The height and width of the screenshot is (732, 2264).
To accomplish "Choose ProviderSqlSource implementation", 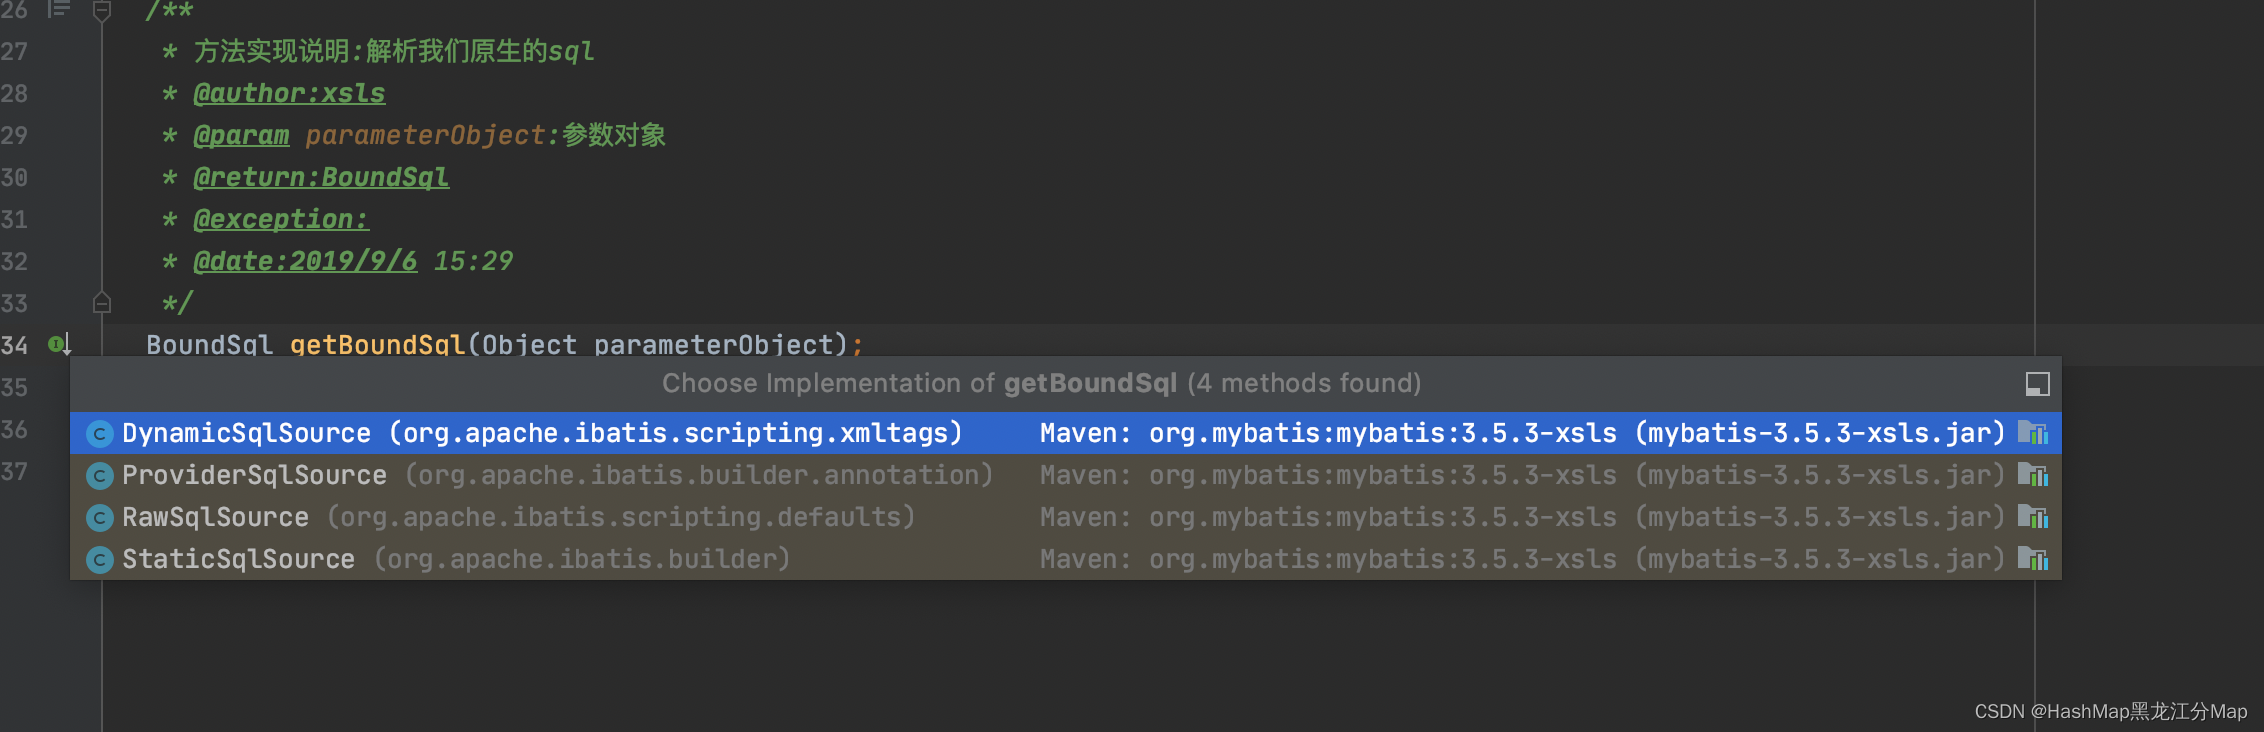I will click(1065, 475).
